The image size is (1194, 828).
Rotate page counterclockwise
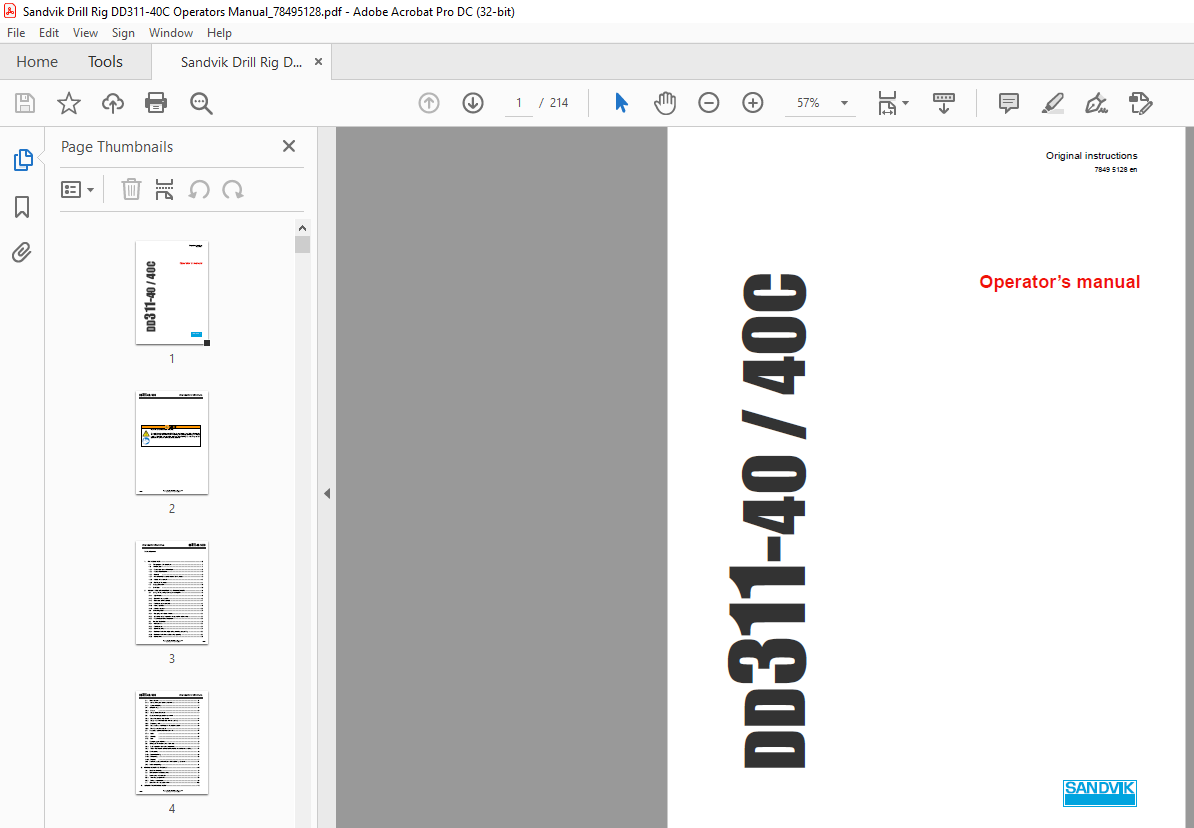pyautogui.click(x=199, y=189)
